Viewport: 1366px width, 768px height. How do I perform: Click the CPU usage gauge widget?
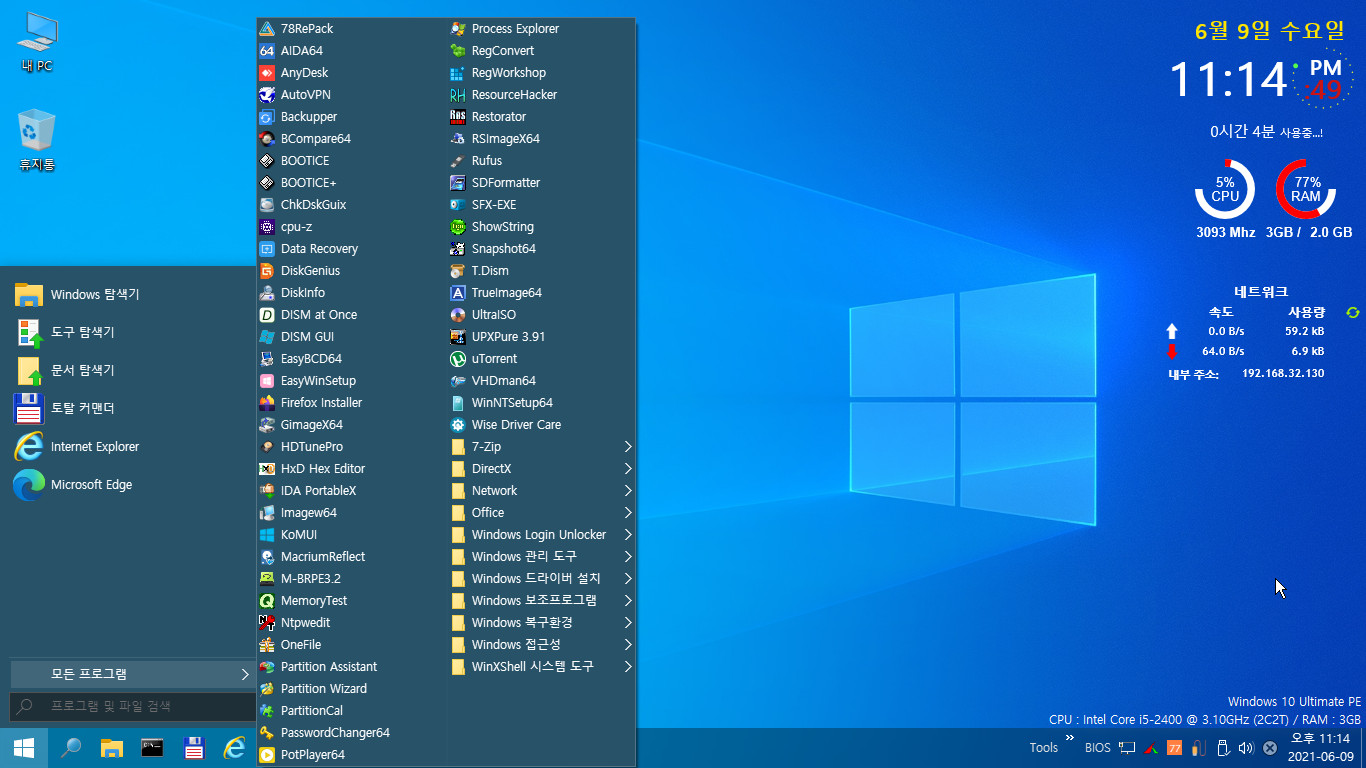1225,189
